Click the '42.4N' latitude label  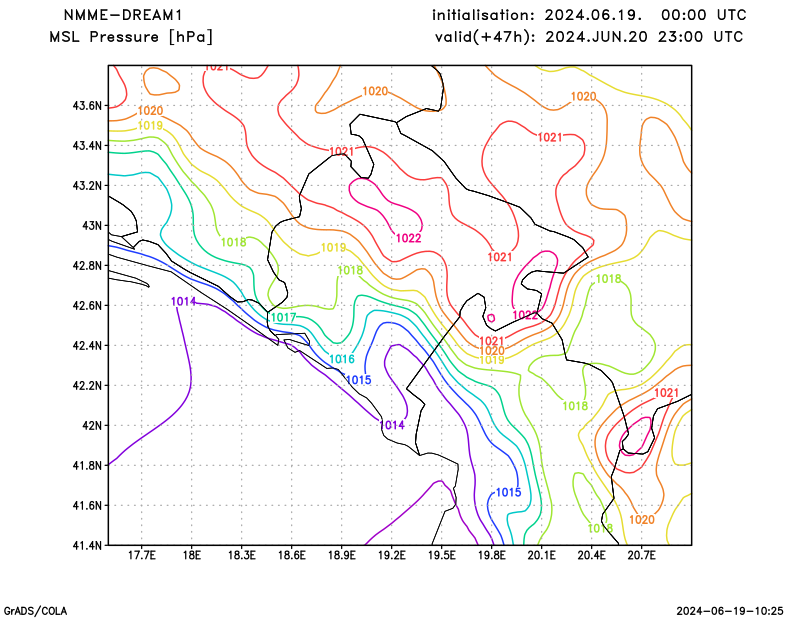pyautogui.click(x=87, y=345)
